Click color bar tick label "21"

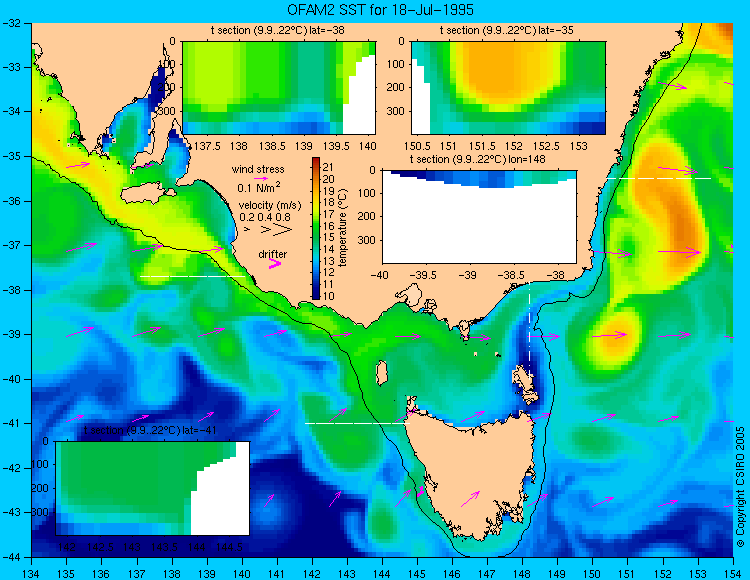click(328, 167)
